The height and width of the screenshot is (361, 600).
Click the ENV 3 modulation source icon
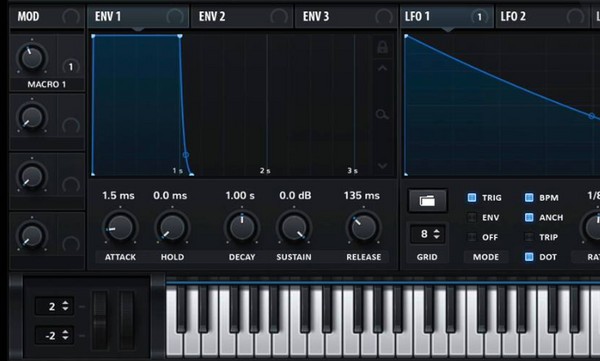point(384,17)
